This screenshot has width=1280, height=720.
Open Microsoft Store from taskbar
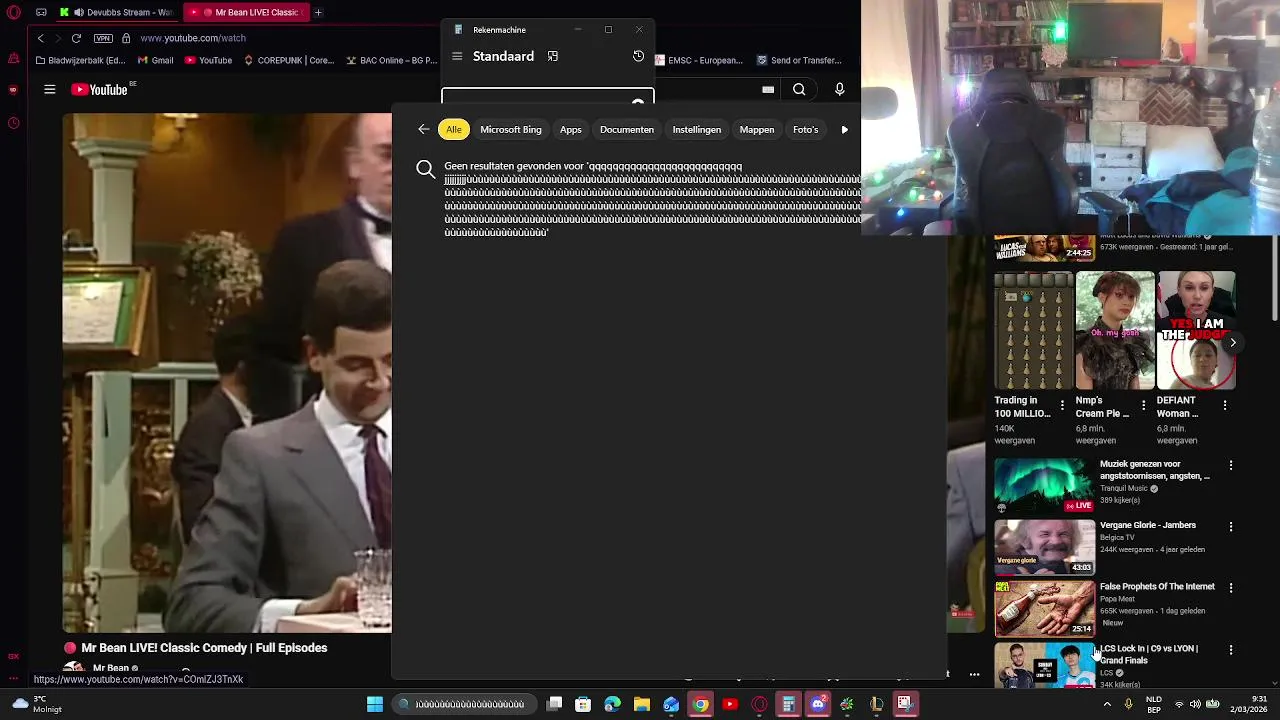coord(583,704)
